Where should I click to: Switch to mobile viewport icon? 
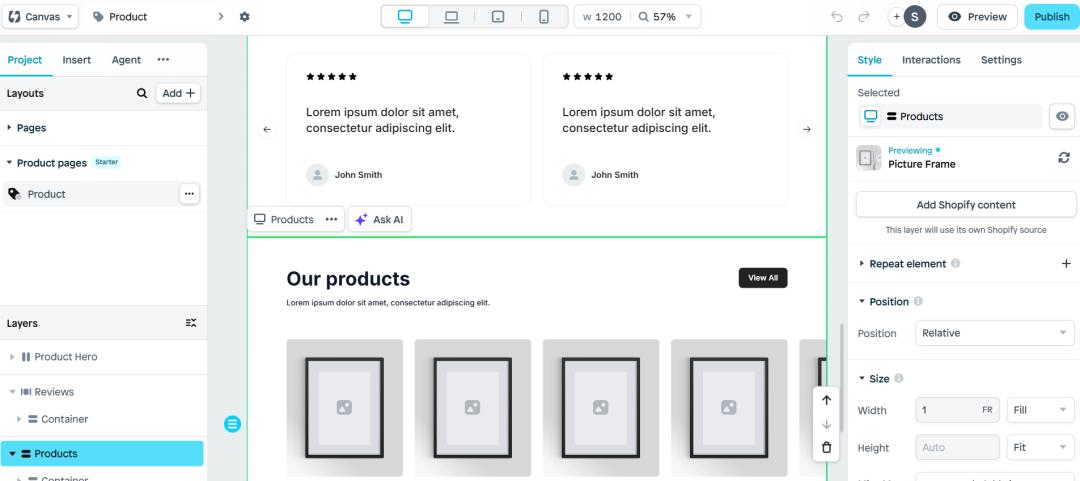click(544, 17)
